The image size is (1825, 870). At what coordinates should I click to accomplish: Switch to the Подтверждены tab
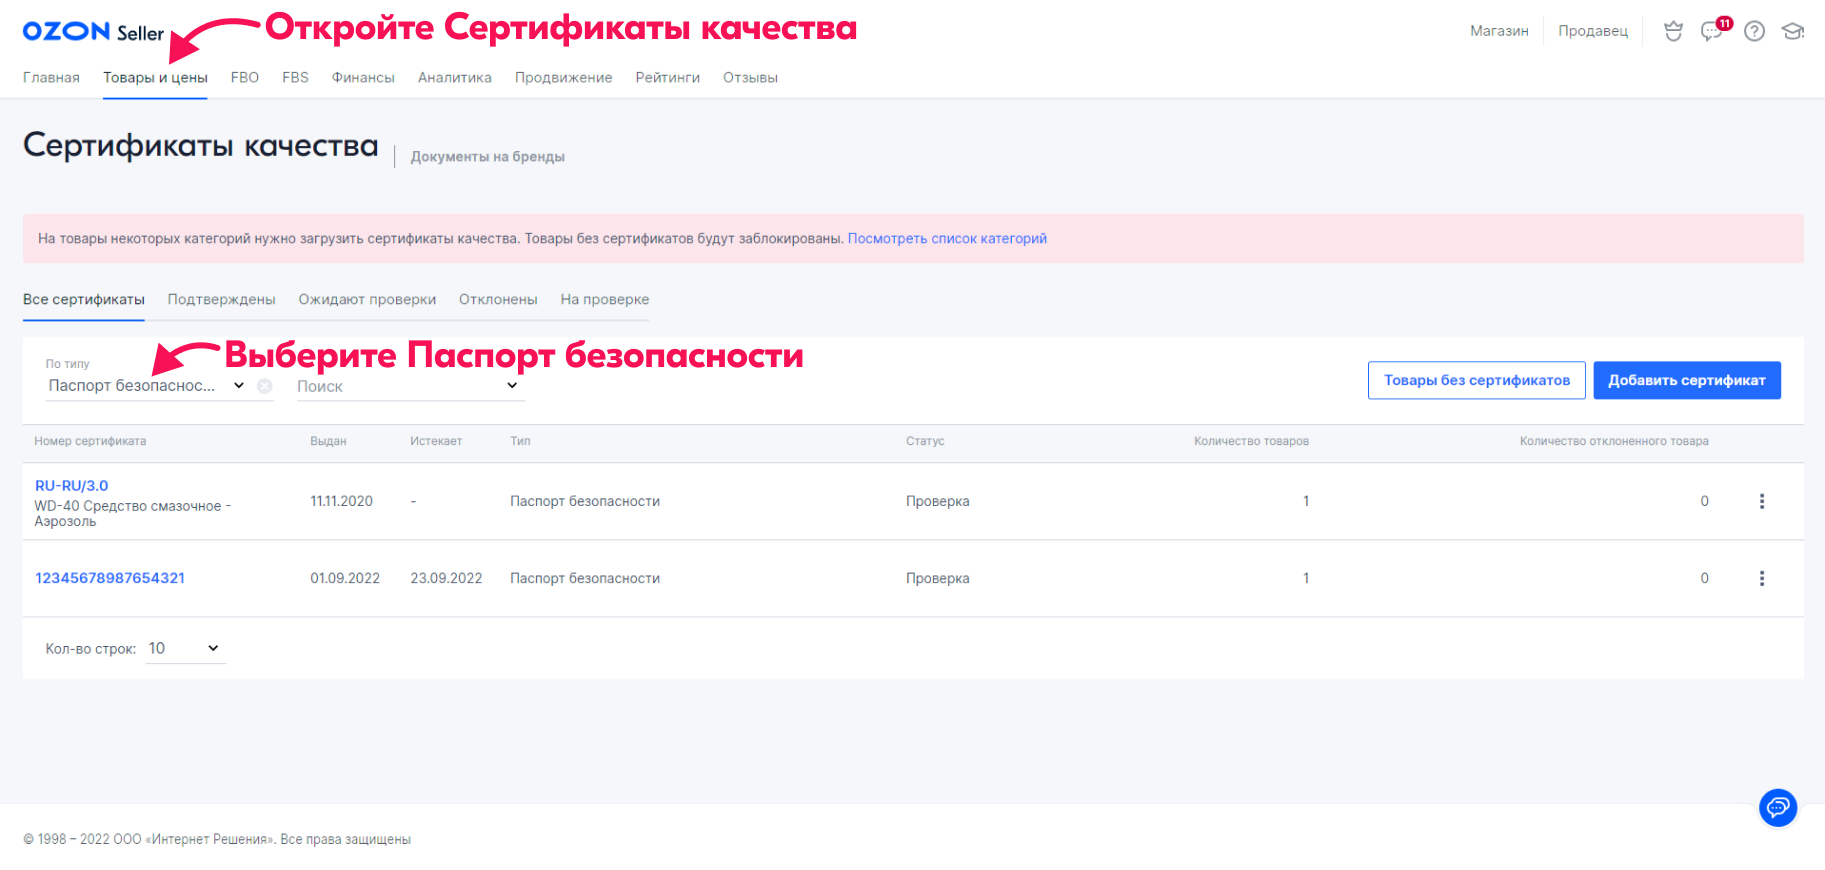click(x=221, y=299)
